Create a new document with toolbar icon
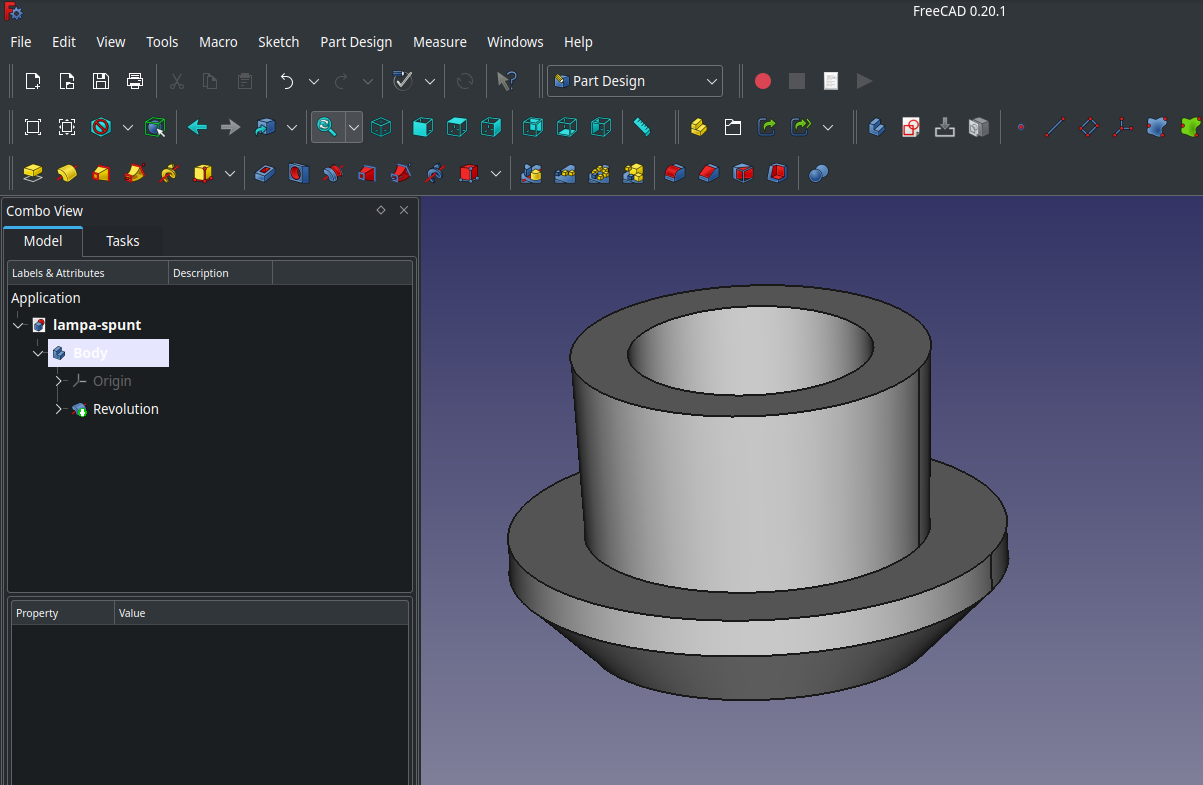The height and width of the screenshot is (785, 1203). tap(33, 81)
